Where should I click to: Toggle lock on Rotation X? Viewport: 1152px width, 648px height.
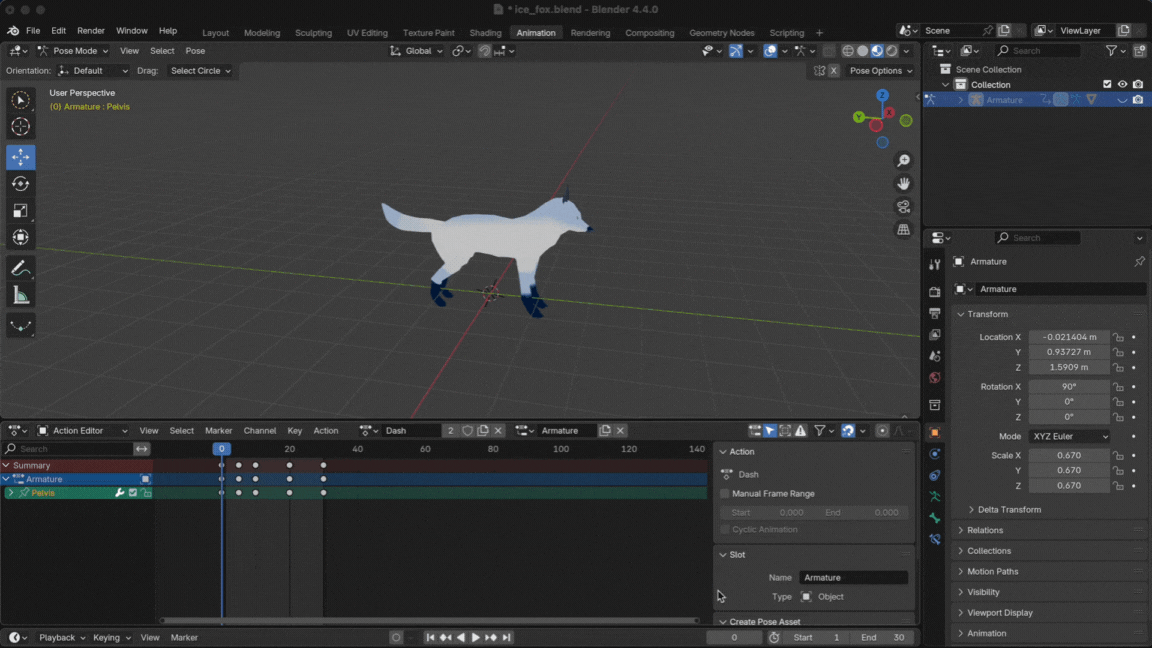[x=1118, y=386]
